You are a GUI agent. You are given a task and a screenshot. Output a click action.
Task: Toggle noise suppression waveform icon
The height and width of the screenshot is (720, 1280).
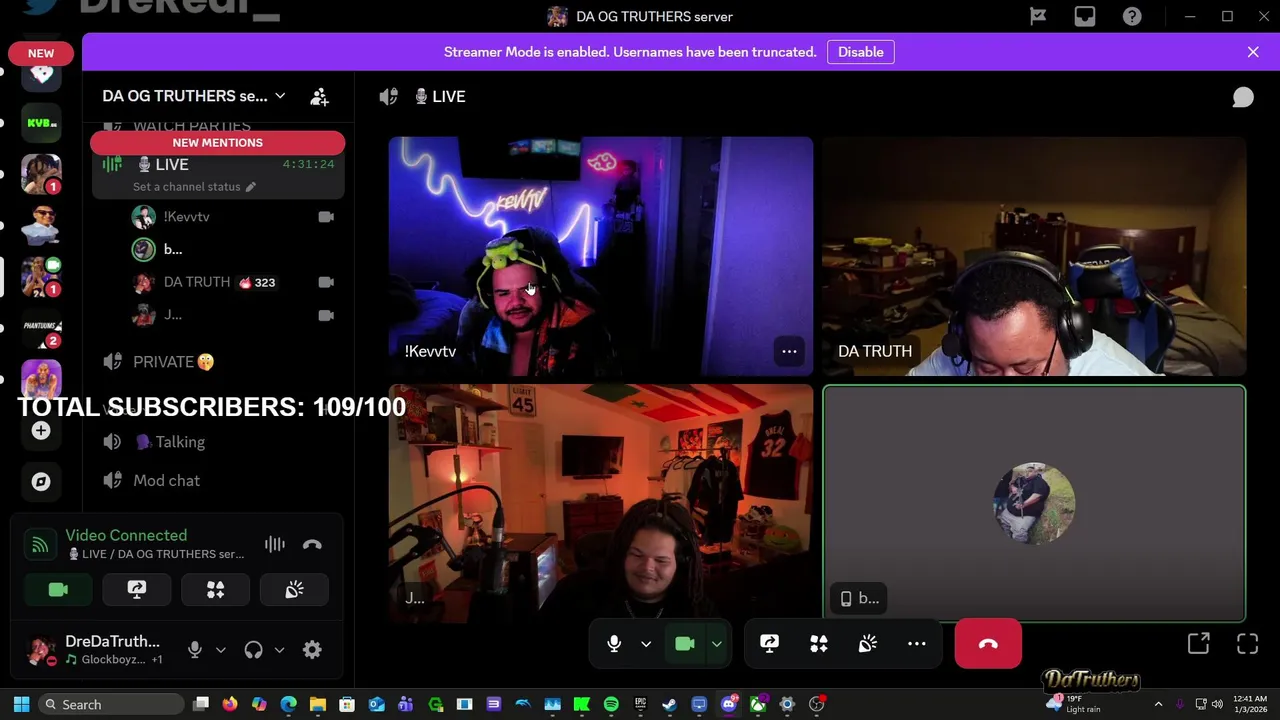point(275,544)
